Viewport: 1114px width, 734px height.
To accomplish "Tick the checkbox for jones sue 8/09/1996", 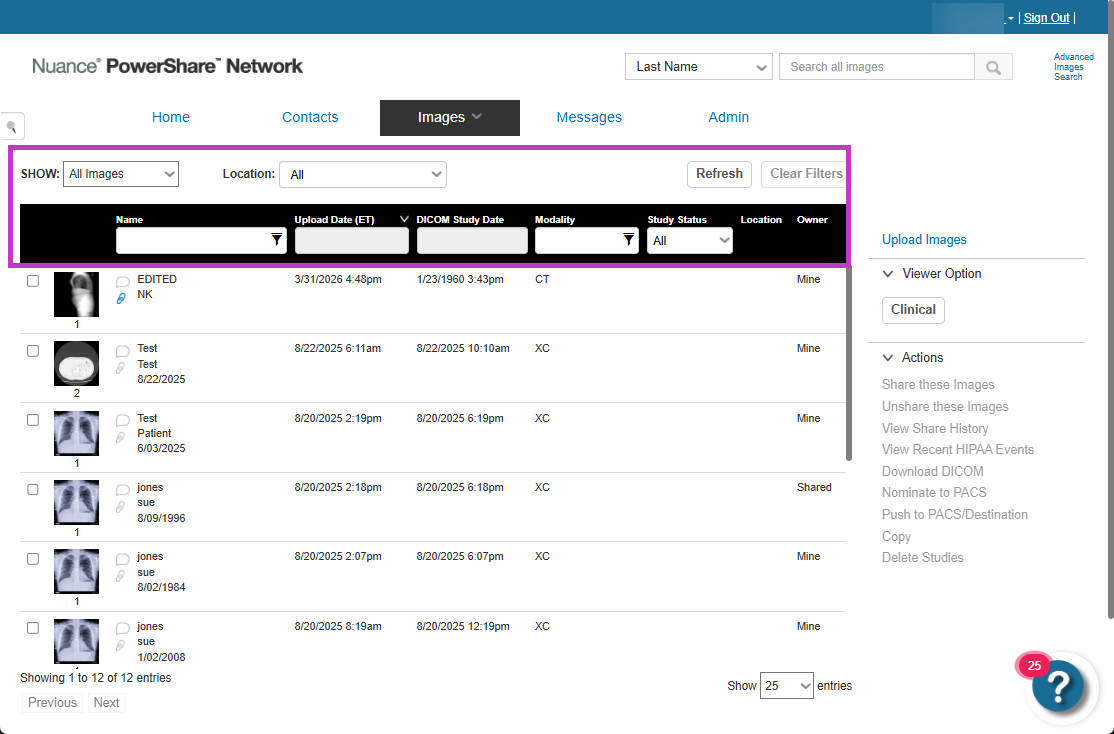I will click(33, 489).
